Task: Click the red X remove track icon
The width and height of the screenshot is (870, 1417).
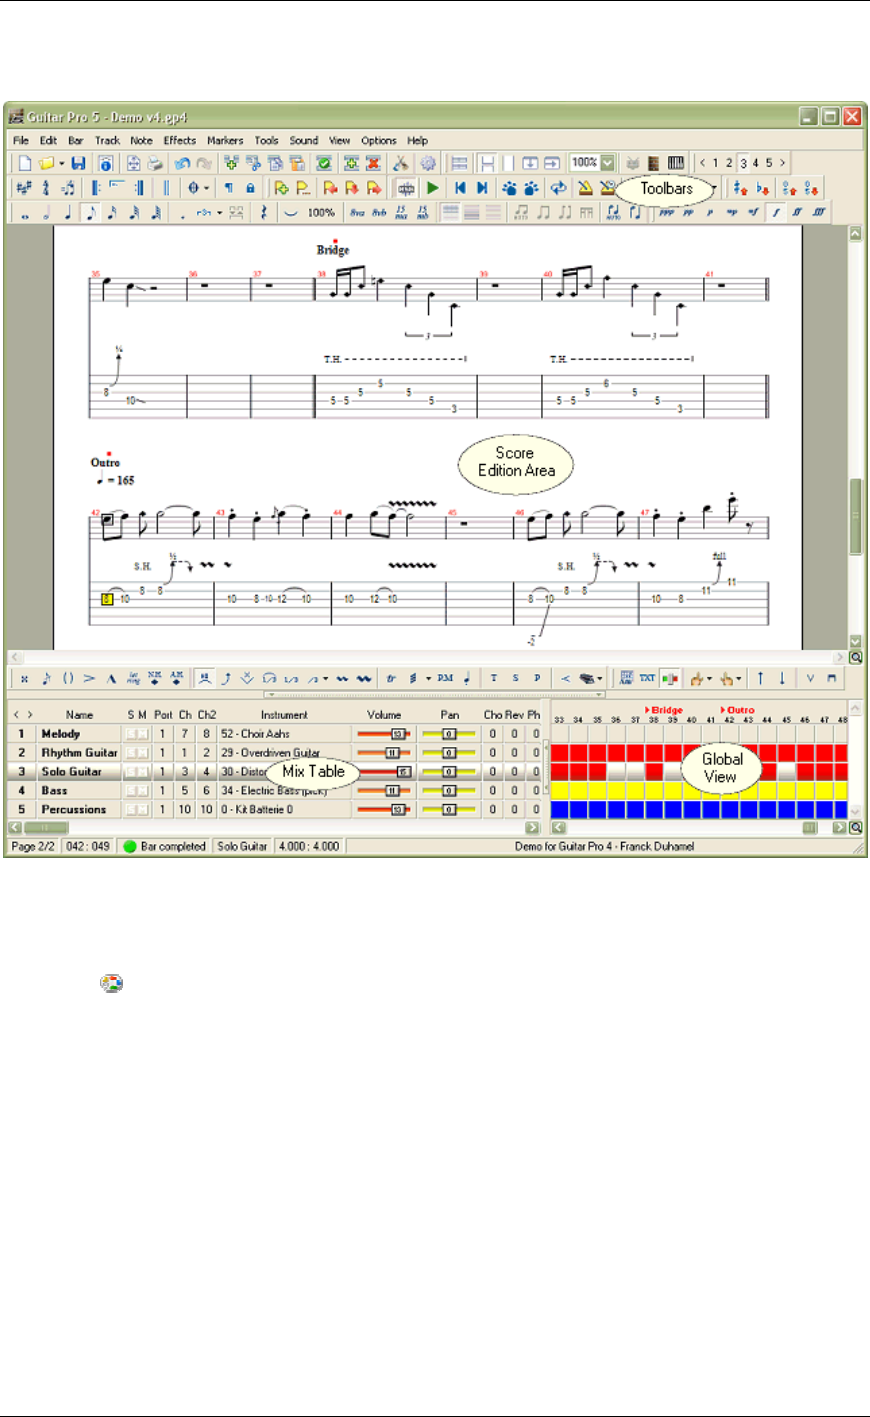Action: tap(372, 163)
